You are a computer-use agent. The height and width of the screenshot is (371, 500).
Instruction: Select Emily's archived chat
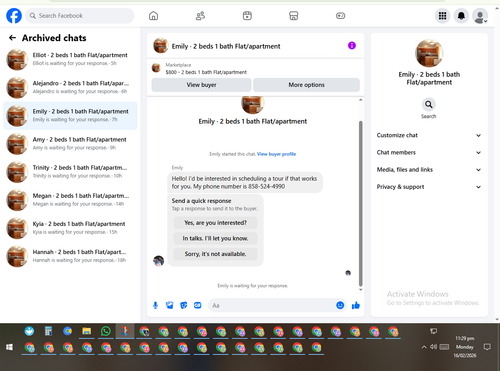70,116
